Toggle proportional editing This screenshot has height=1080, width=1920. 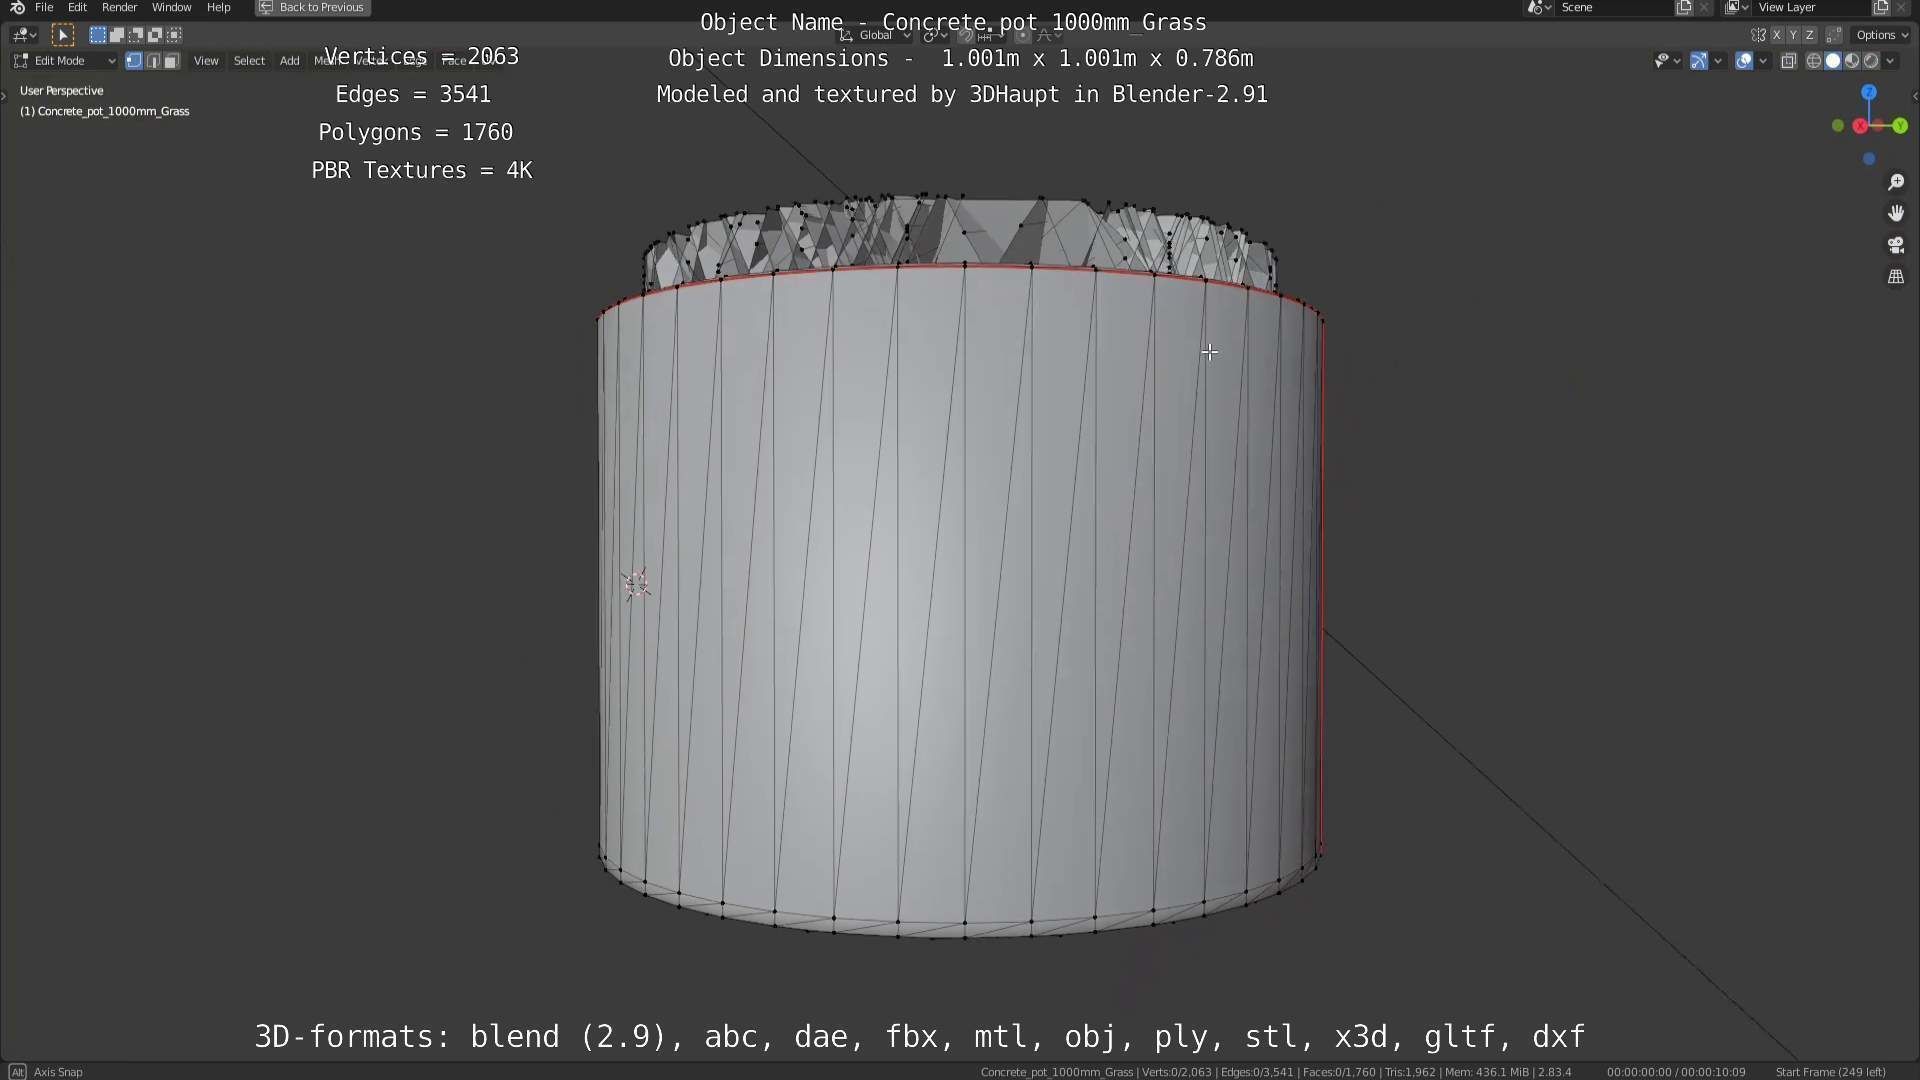1022,36
